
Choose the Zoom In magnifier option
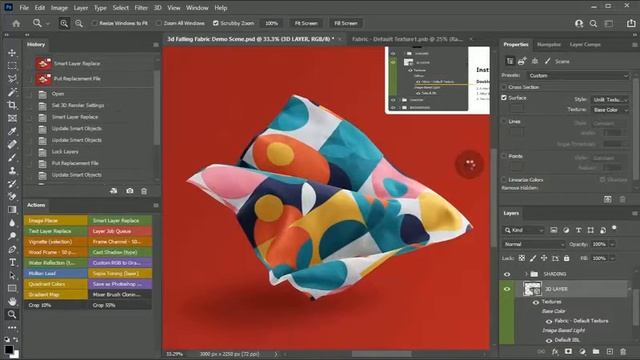[x=64, y=23]
